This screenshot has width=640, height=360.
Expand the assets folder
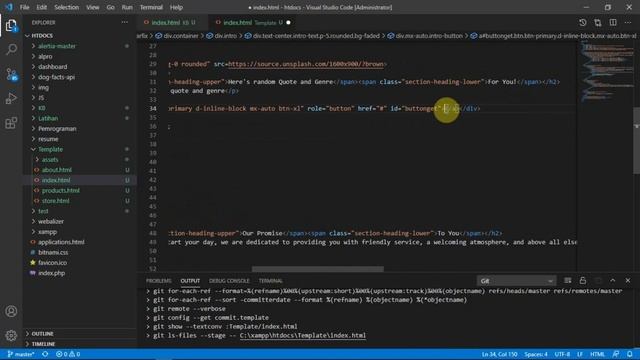coord(80,160)
